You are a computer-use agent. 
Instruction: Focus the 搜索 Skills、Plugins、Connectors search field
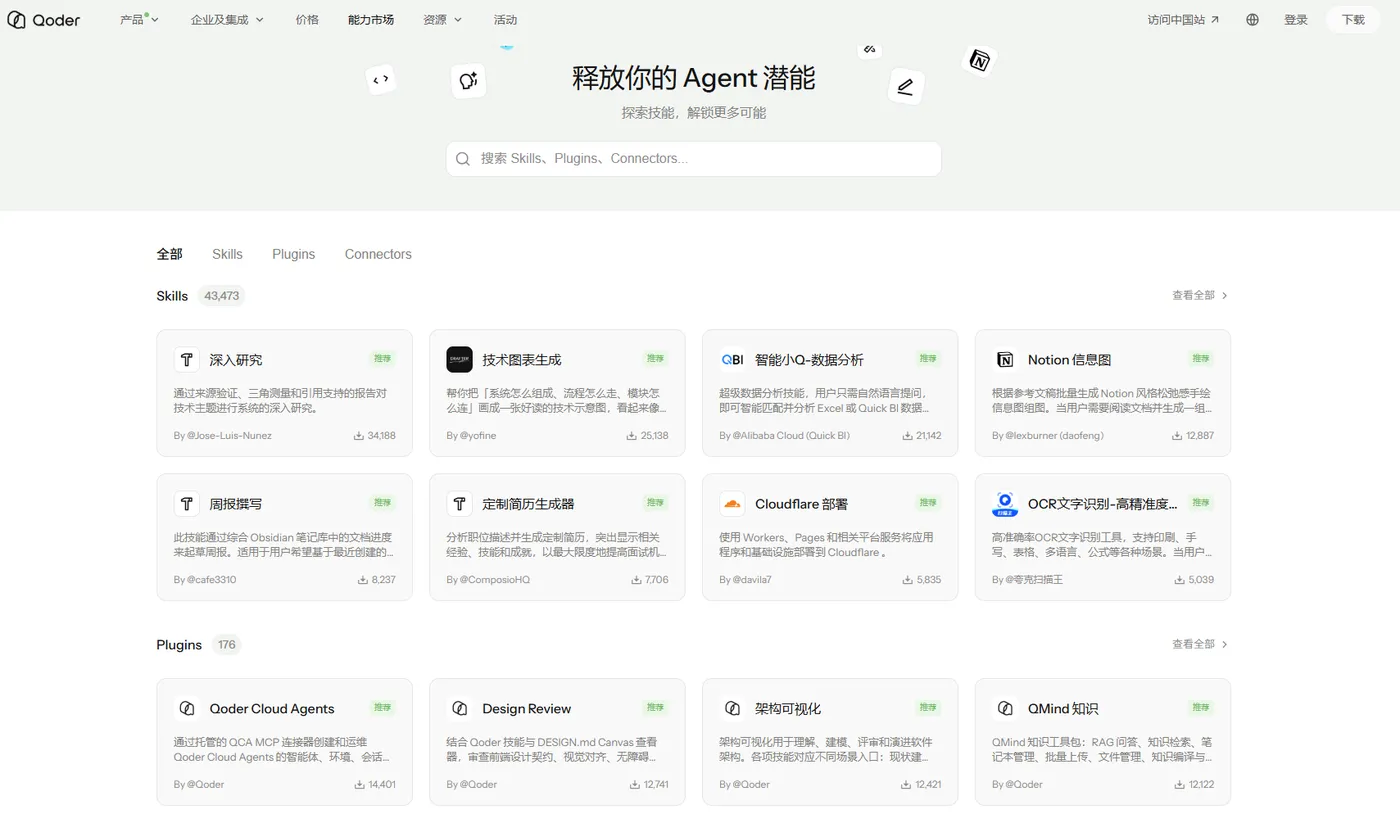point(693,159)
